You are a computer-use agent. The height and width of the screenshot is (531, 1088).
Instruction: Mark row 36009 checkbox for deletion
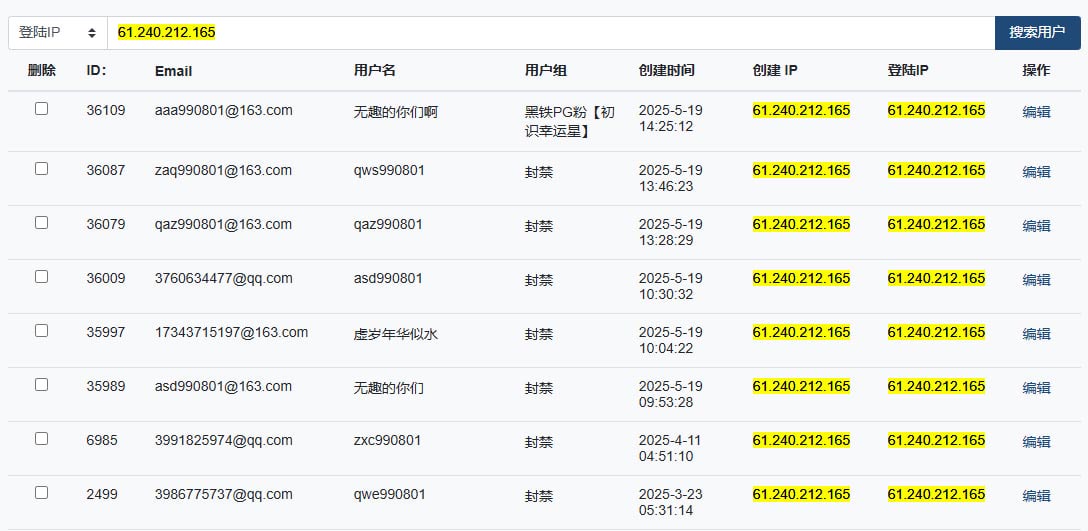click(x=42, y=277)
